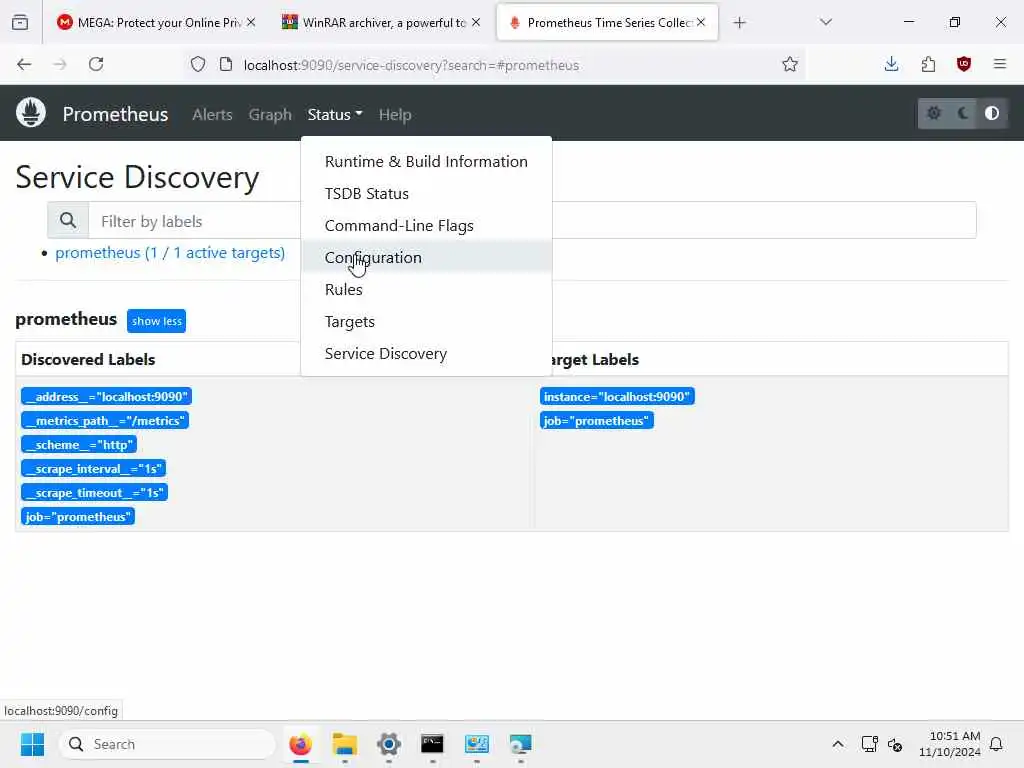
Task: Open File Explorer from taskbar
Action: click(x=345, y=744)
